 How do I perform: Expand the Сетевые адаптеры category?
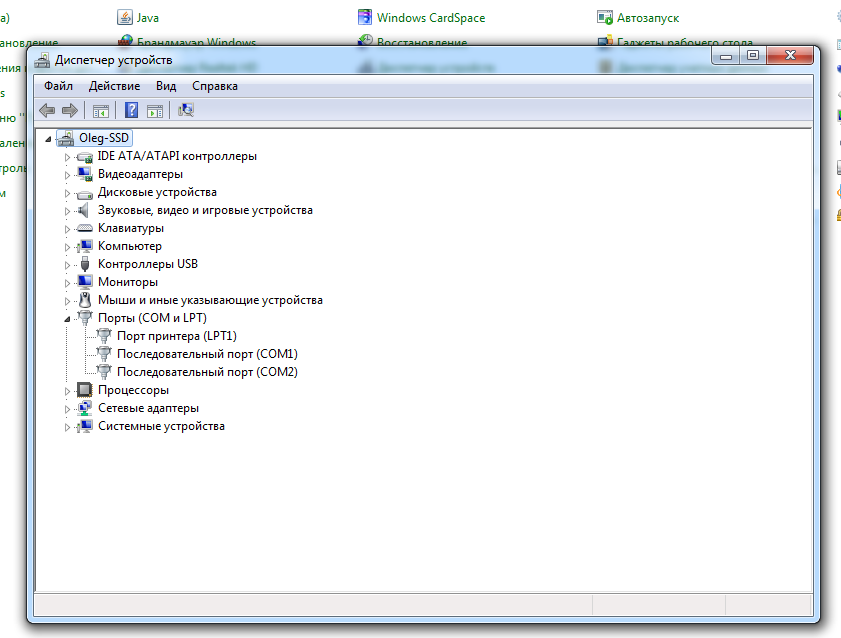click(x=68, y=409)
